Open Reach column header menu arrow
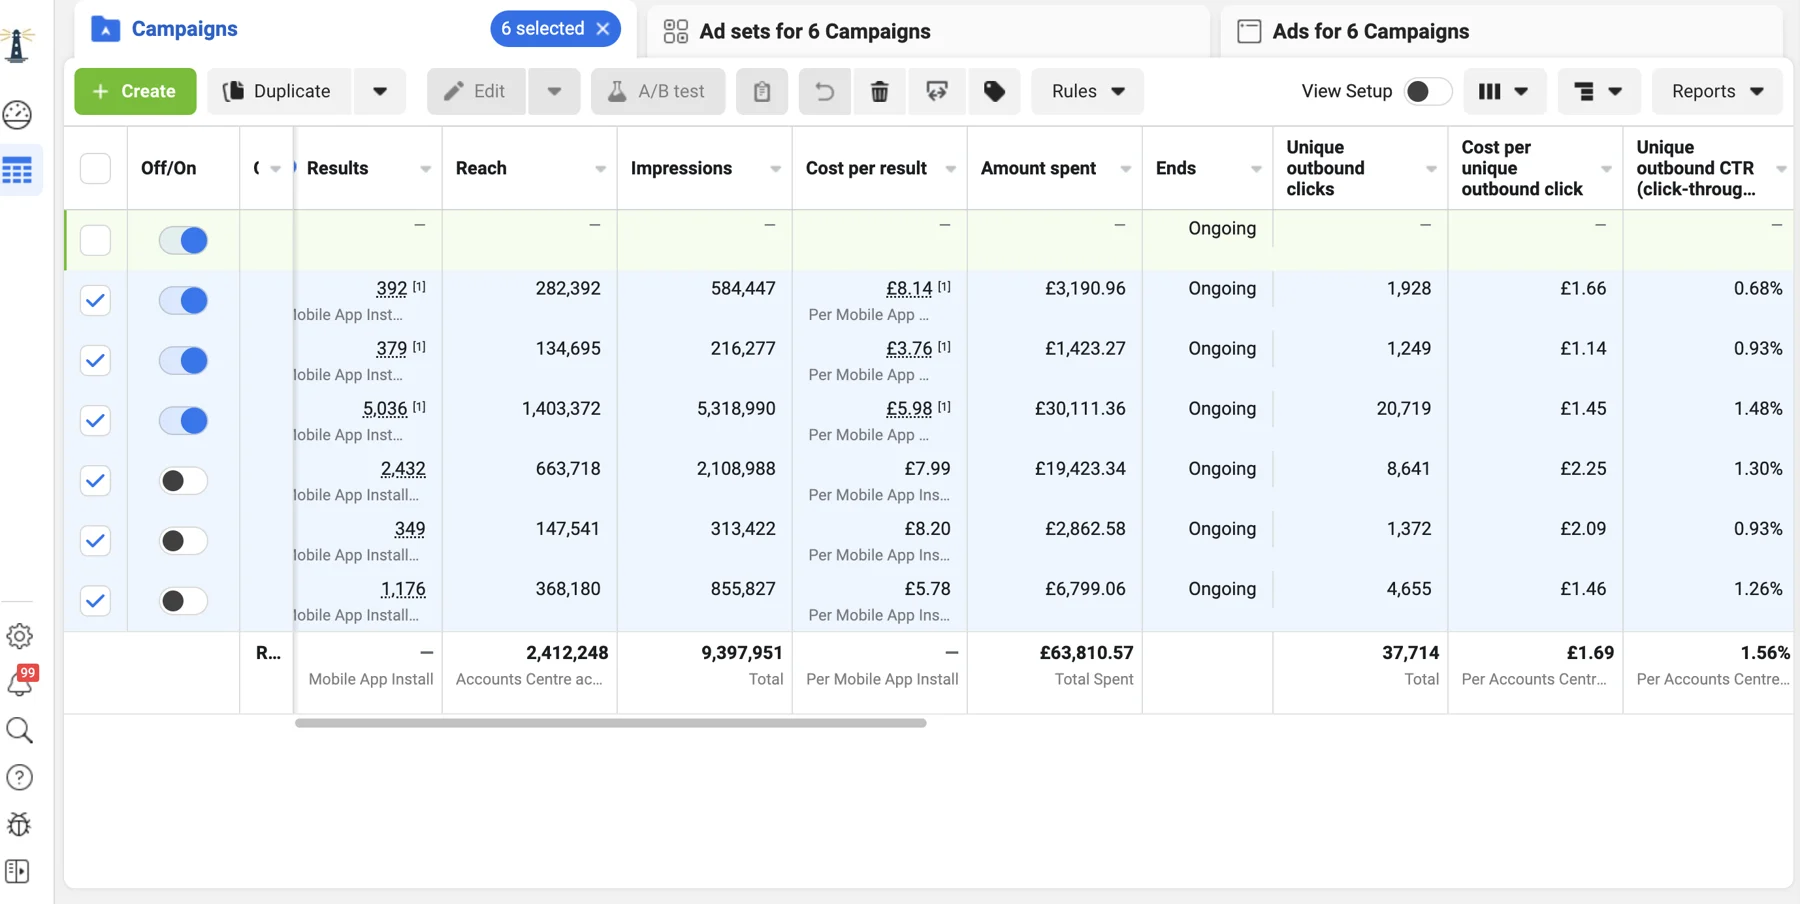Viewport: 1800px width, 904px height. coord(601,169)
